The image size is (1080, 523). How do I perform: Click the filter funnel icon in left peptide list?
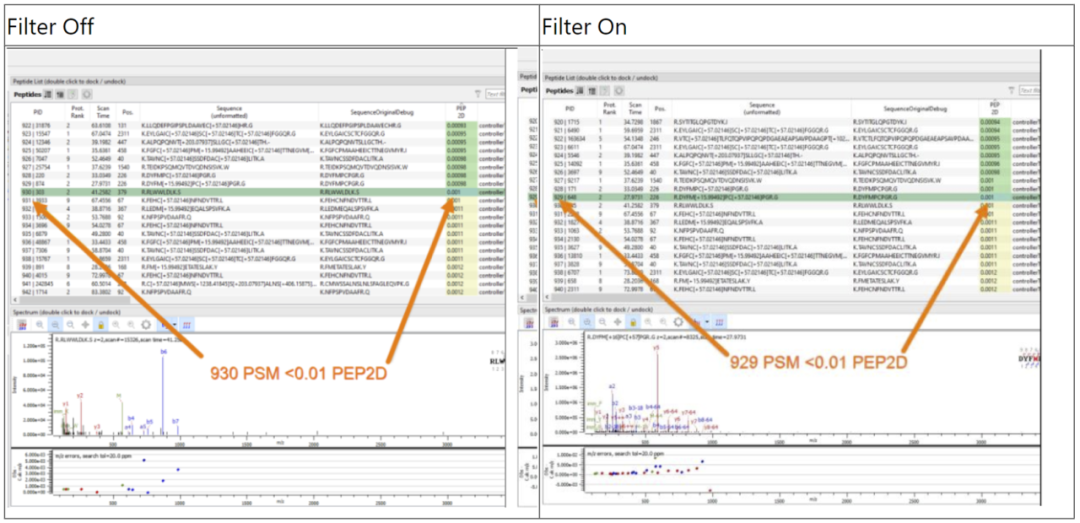coord(477,93)
